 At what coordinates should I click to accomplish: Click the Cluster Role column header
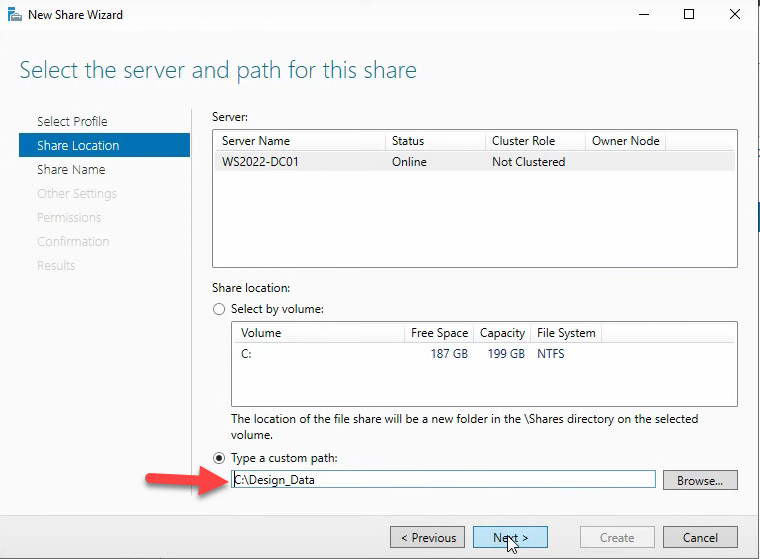(x=535, y=141)
